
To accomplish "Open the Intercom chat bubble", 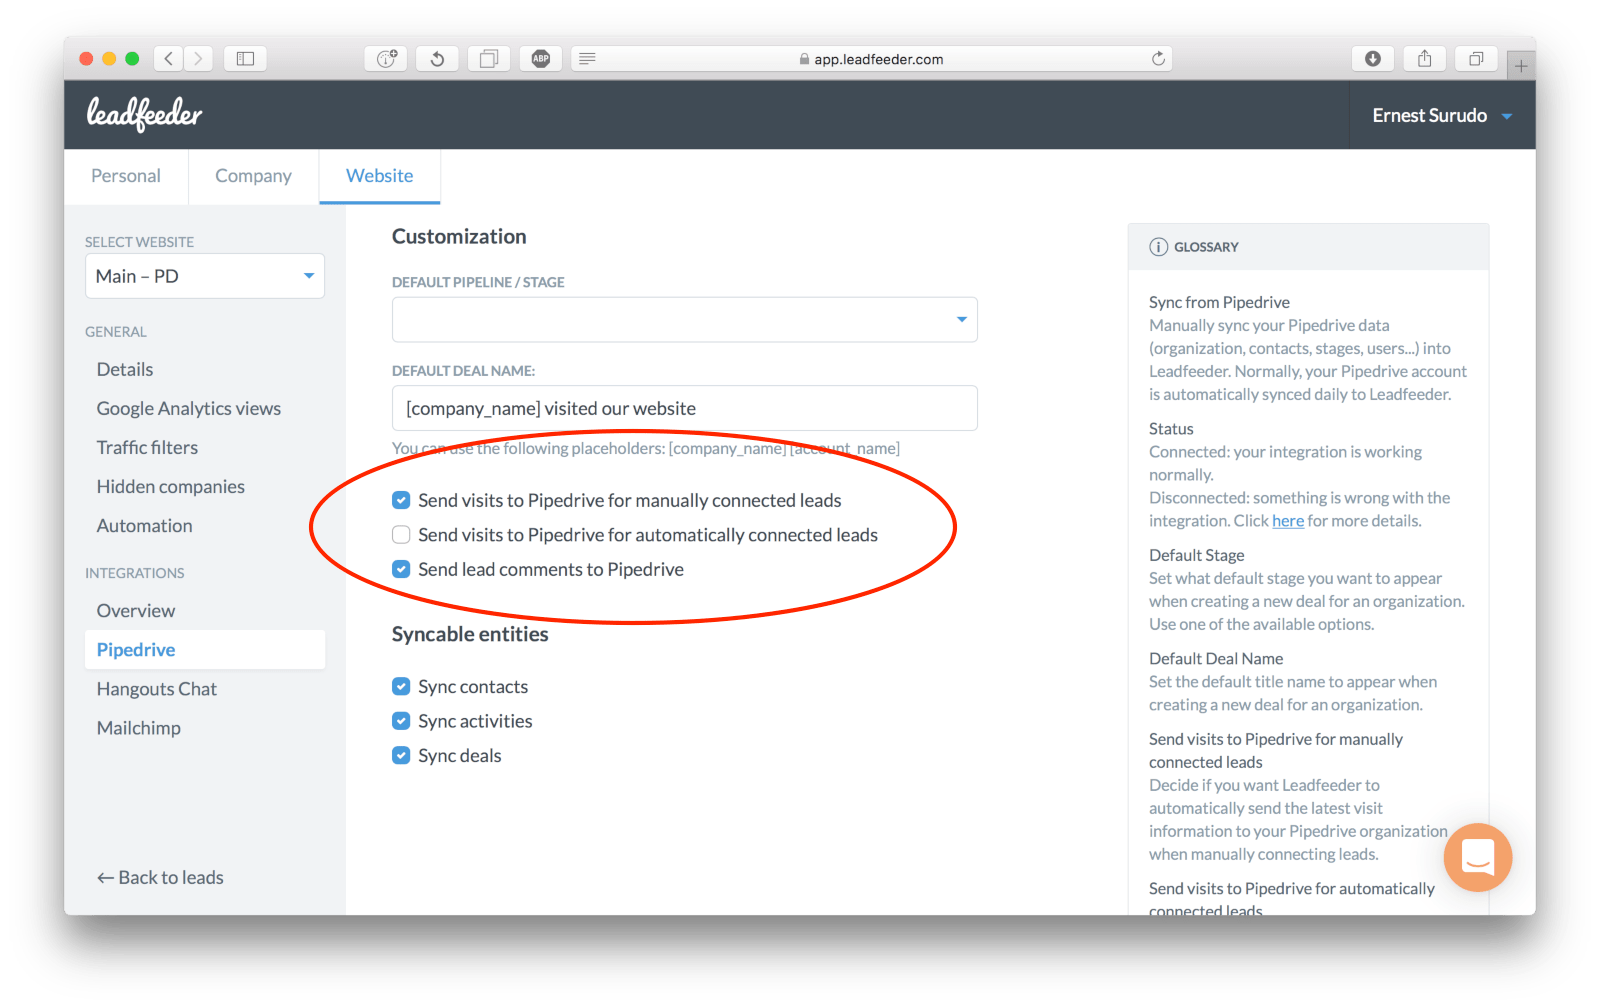I will [x=1477, y=857].
